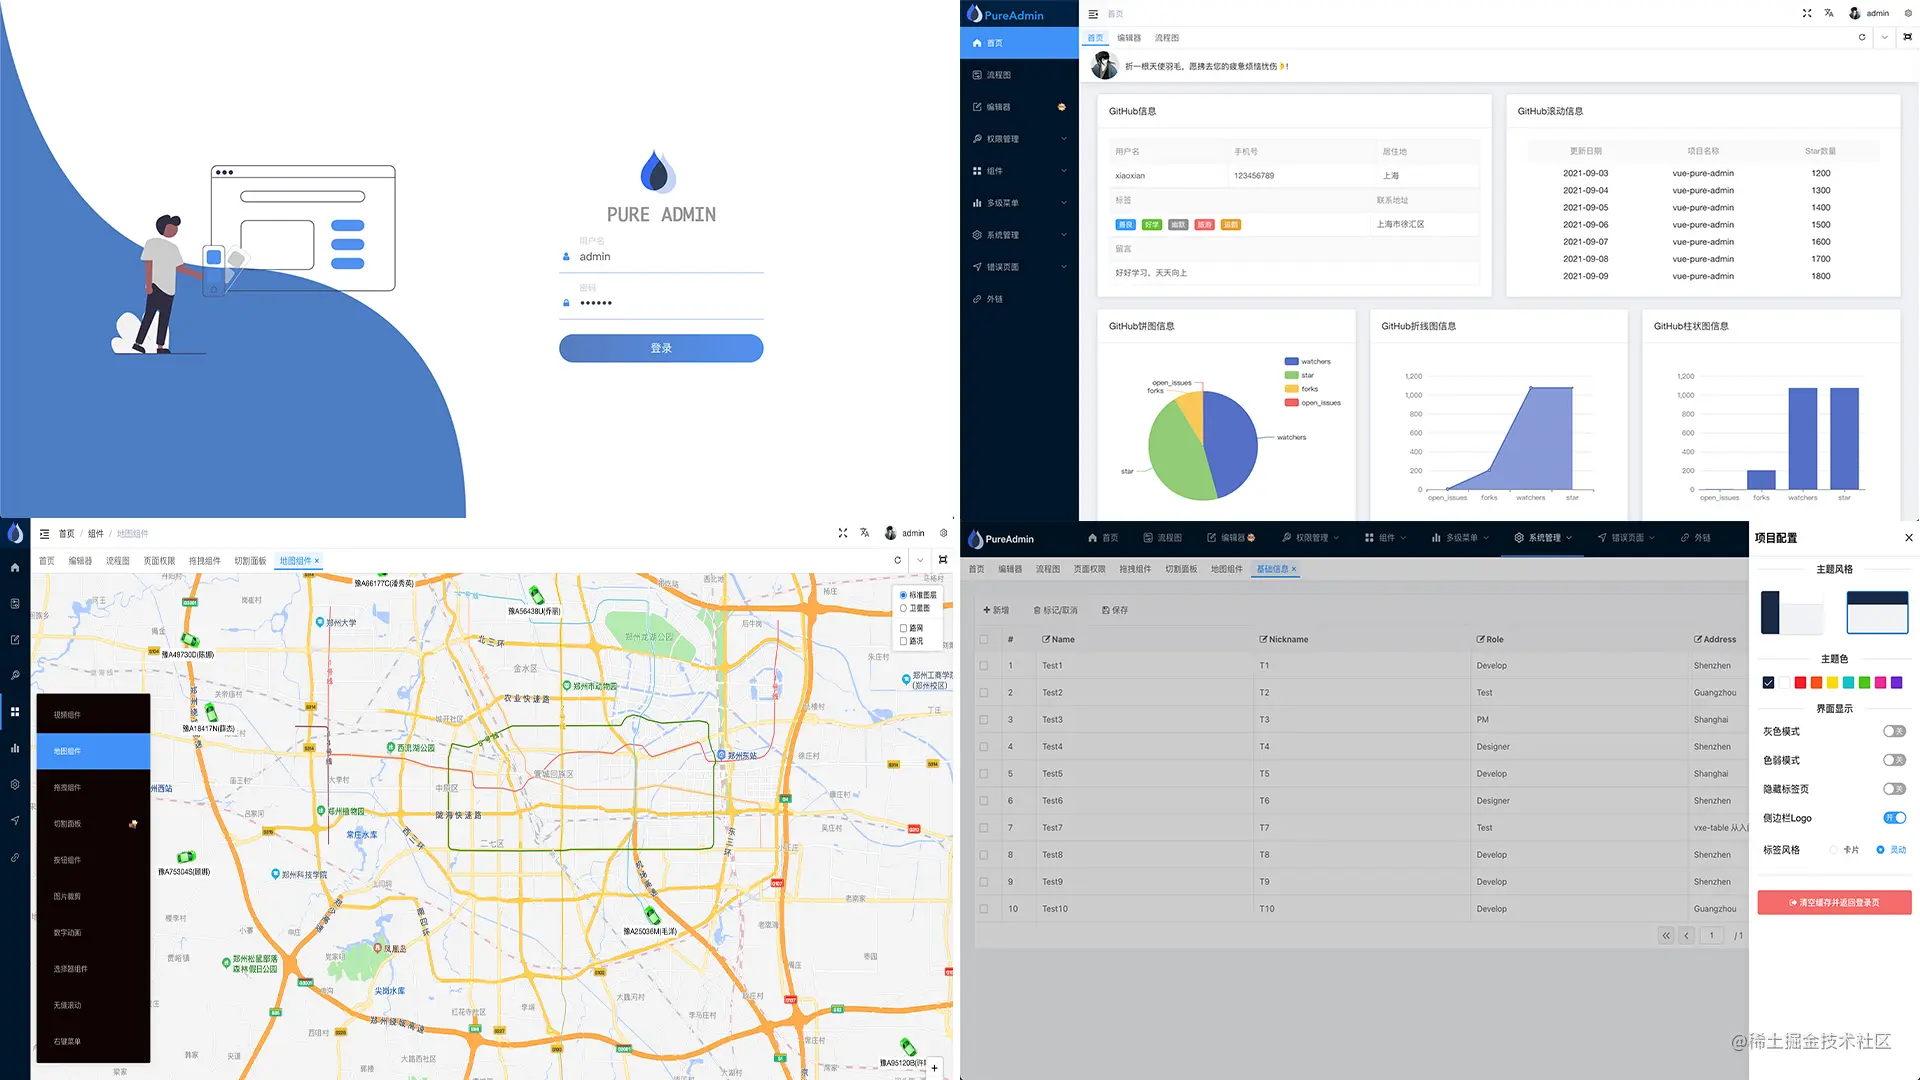
Task: Toggle the 灰色模式 switch on
Action: pyautogui.click(x=1894, y=731)
